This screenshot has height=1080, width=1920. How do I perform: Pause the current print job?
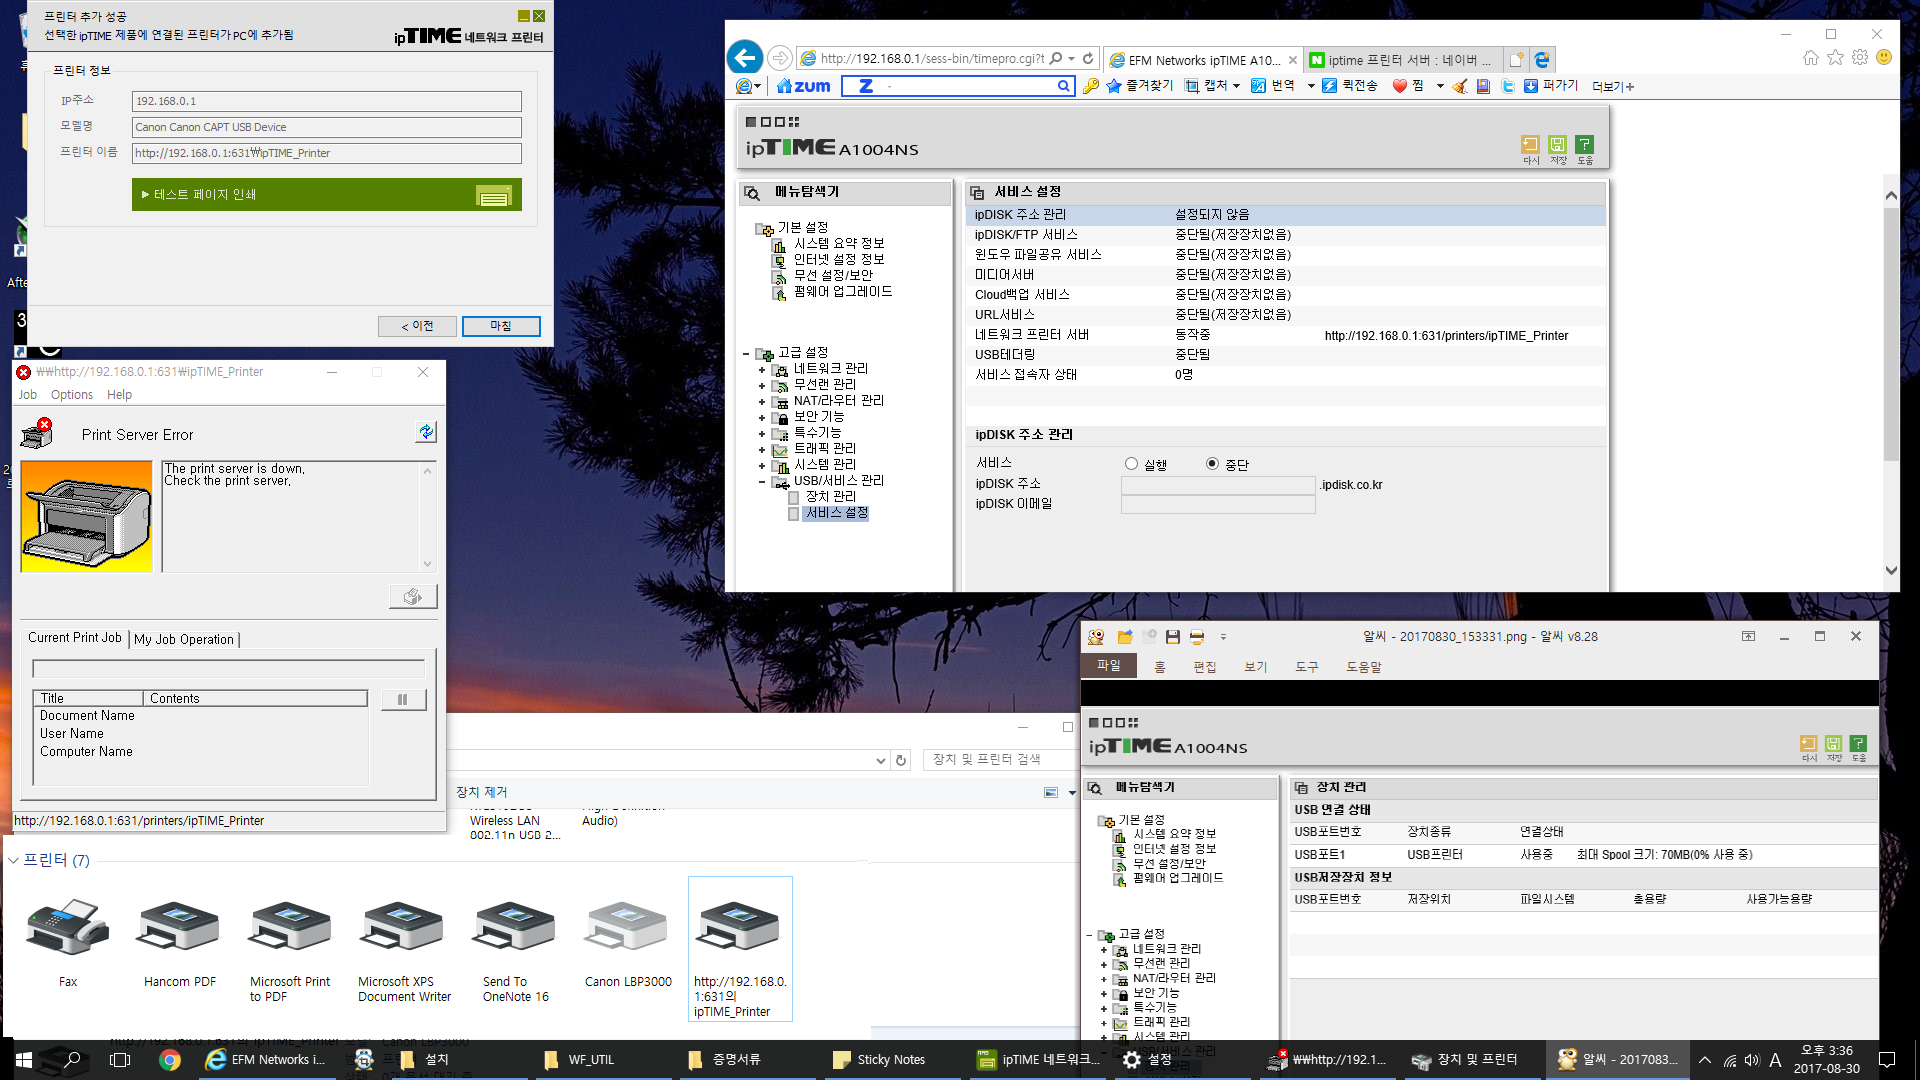pyautogui.click(x=403, y=699)
